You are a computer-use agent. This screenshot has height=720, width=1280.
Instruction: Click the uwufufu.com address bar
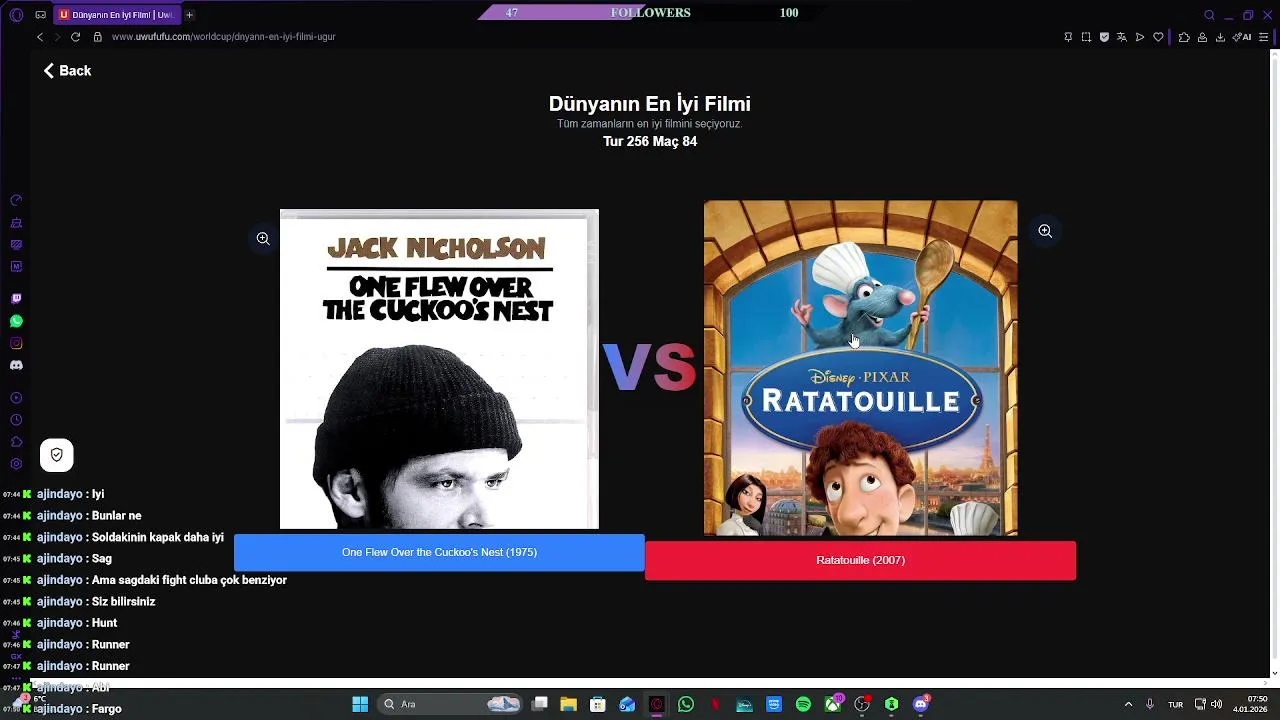point(223,37)
